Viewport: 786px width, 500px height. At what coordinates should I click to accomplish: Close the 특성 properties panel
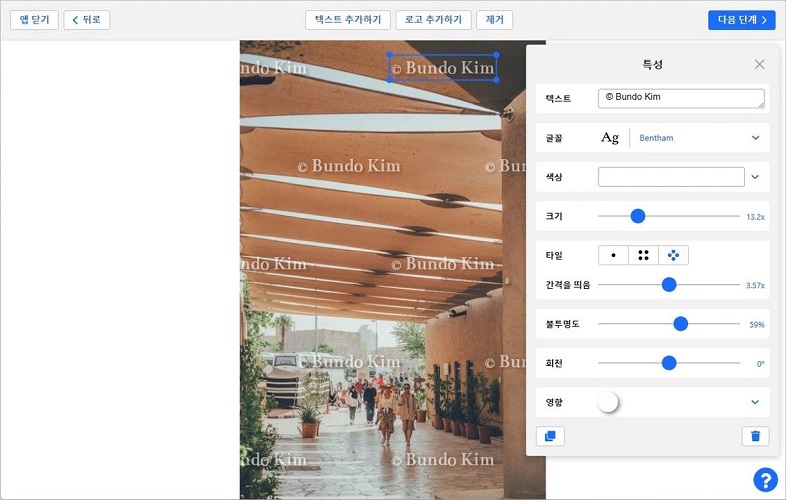click(x=759, y=64)
